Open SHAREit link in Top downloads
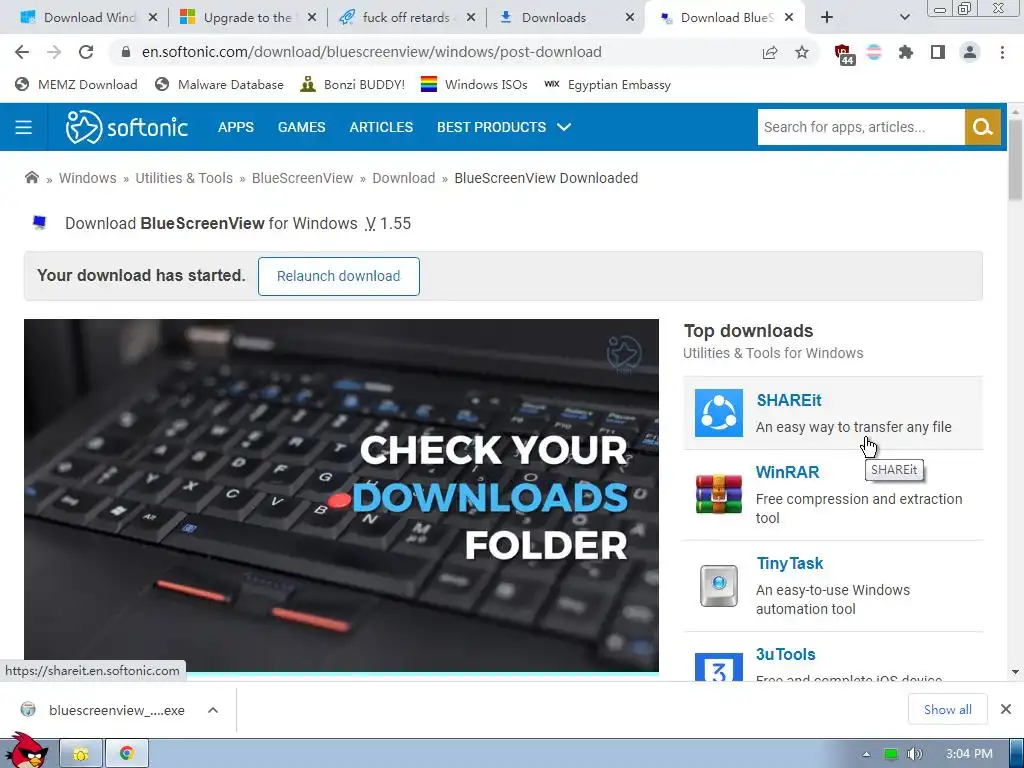Screen dimensions: 1024x768 pos(788,400)
